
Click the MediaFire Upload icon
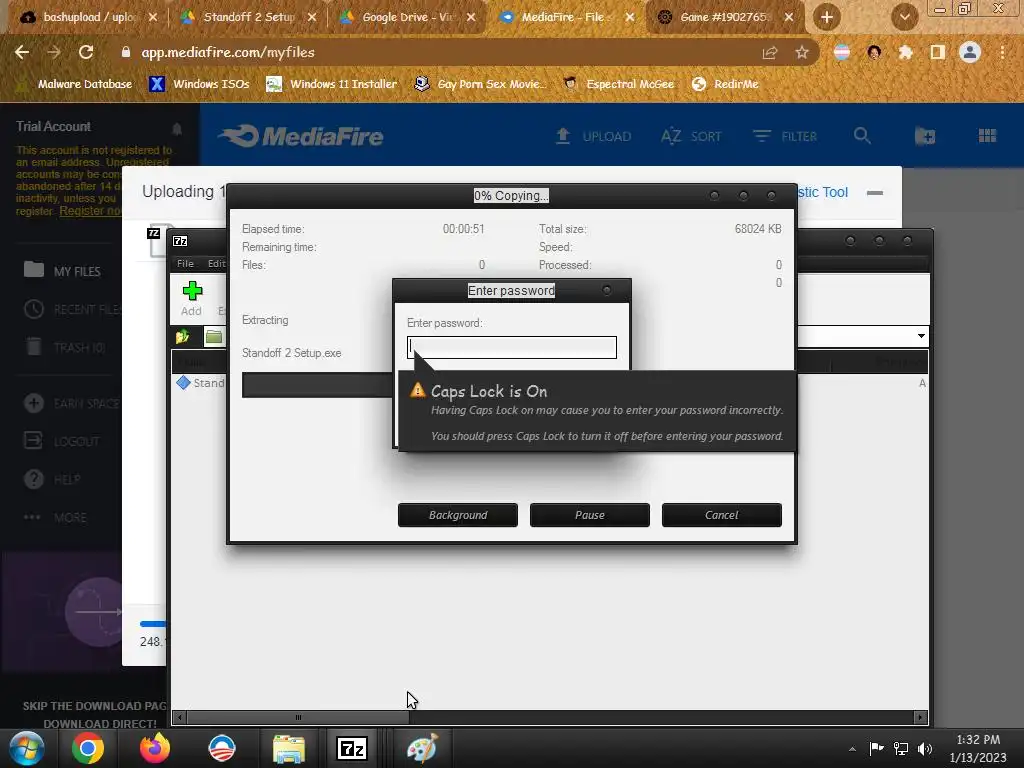562,136
